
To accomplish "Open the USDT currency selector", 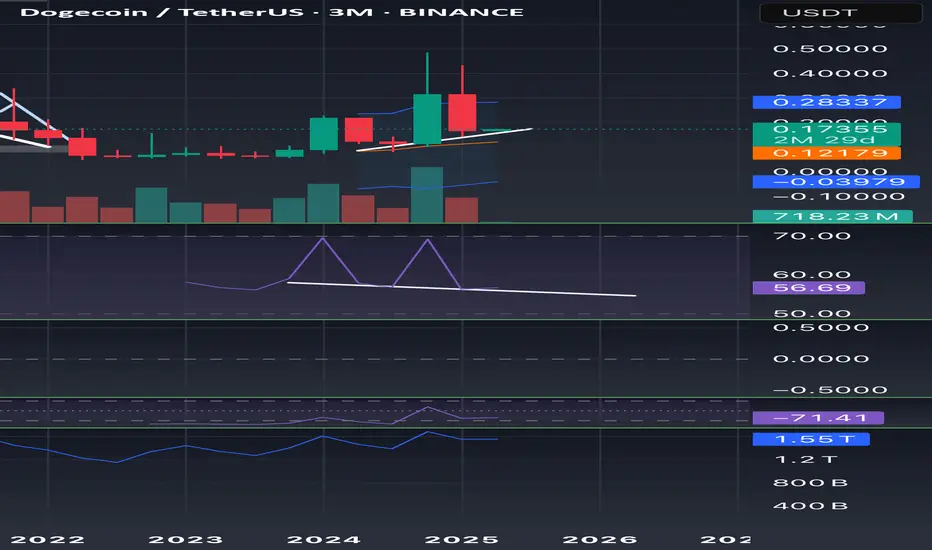I will [840, 12].
